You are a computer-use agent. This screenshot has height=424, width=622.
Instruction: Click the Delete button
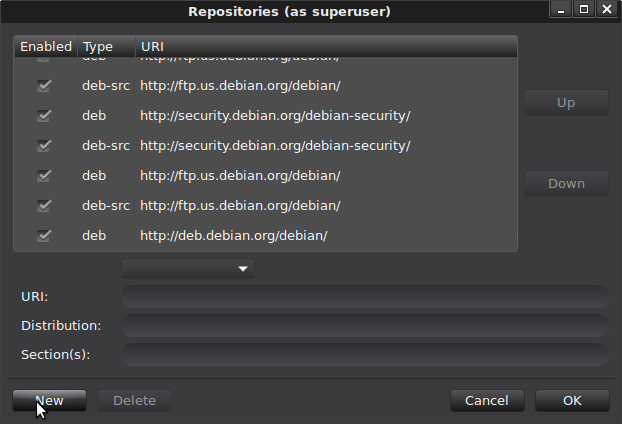pos(134,401)
